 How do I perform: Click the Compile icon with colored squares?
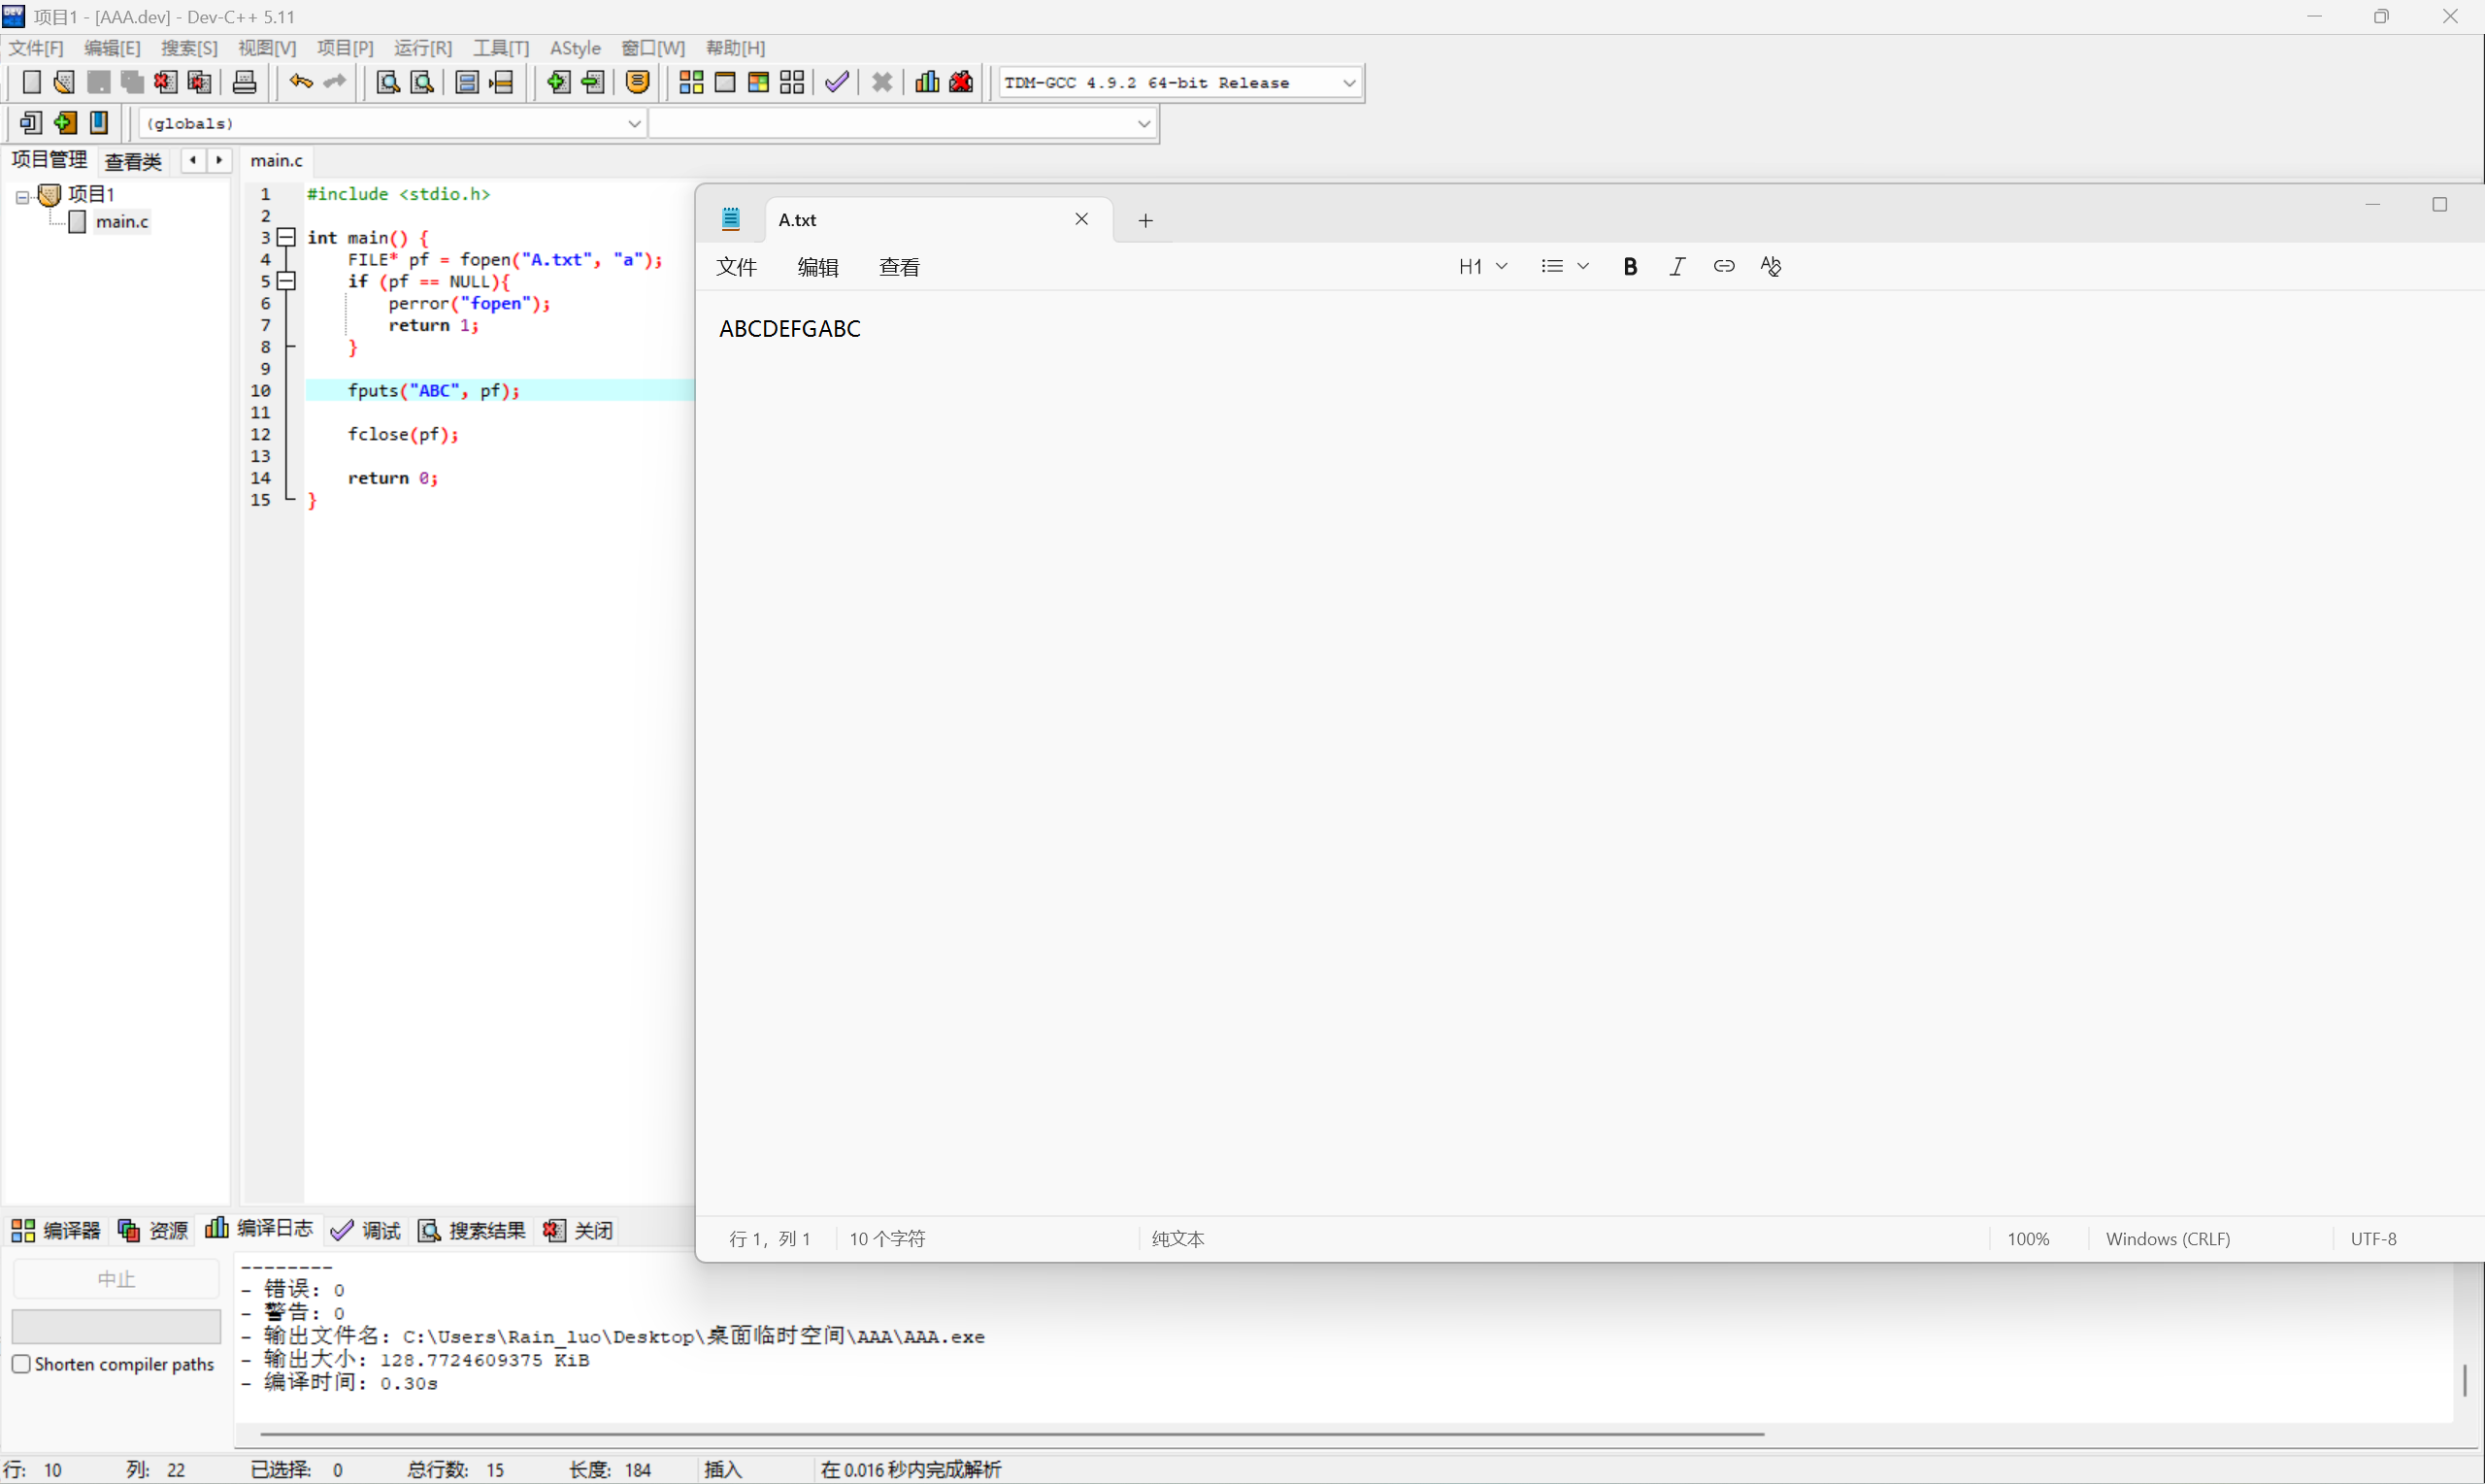click(x=691, y=83)
